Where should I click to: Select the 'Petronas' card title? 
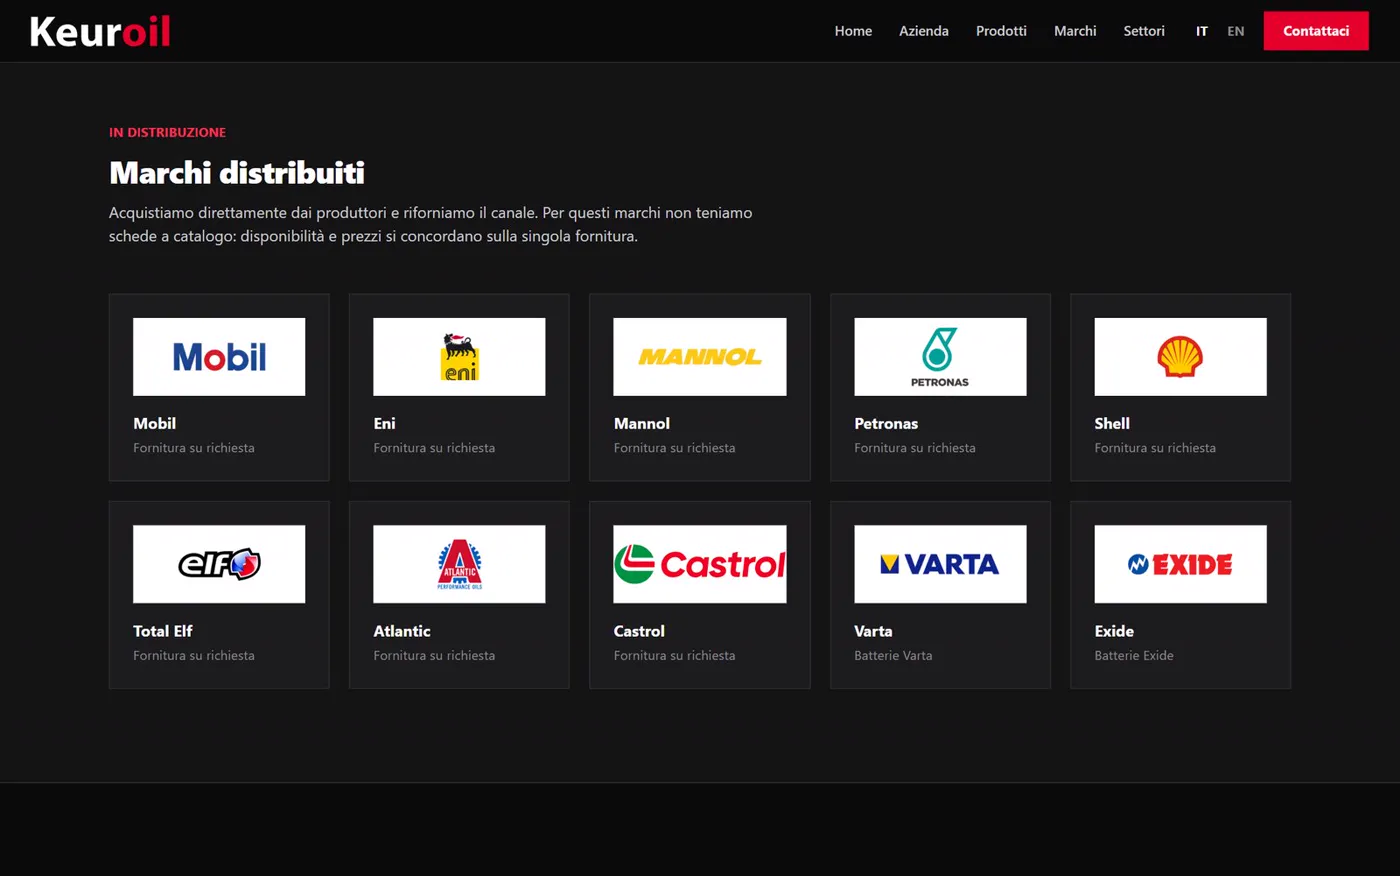[x=886, y=424]
